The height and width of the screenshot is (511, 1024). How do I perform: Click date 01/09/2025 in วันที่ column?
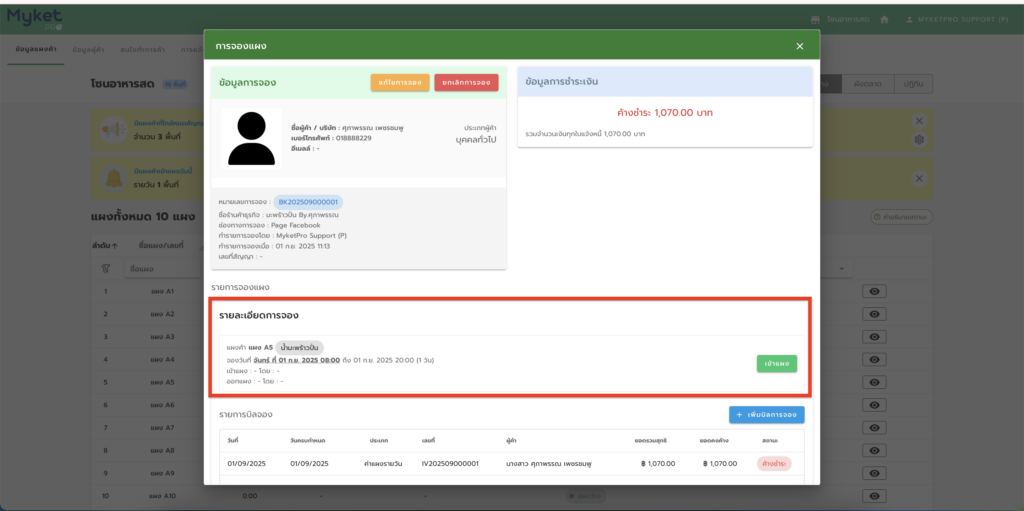pos(245,463)
